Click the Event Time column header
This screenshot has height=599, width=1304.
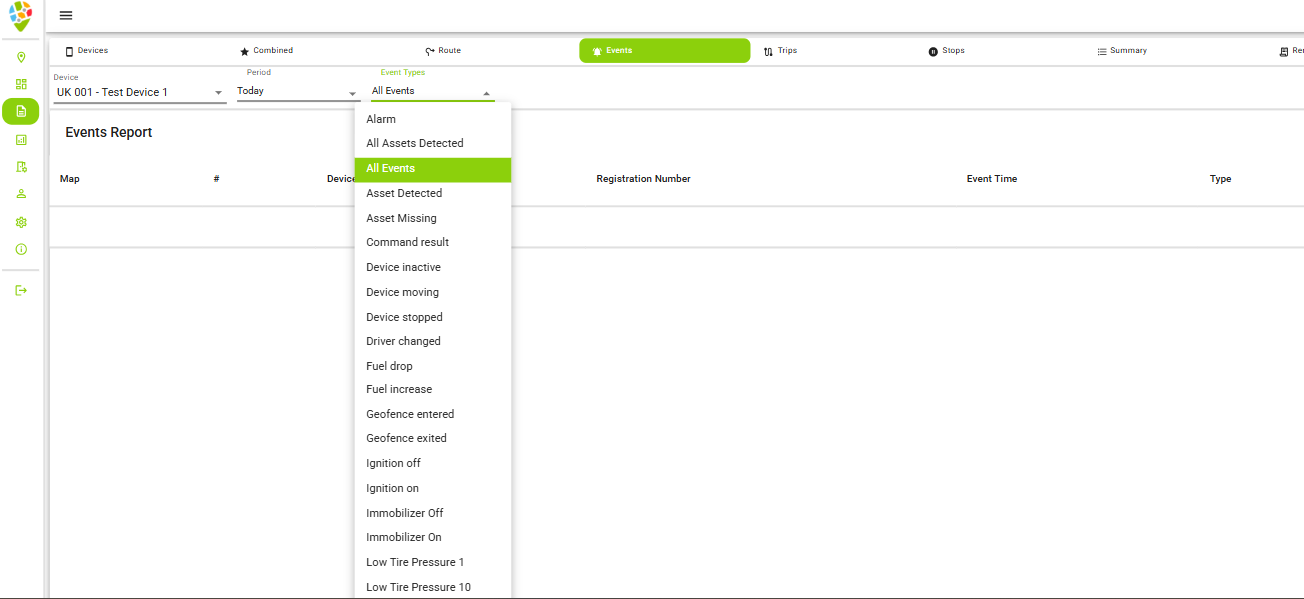tap(991, 179)
